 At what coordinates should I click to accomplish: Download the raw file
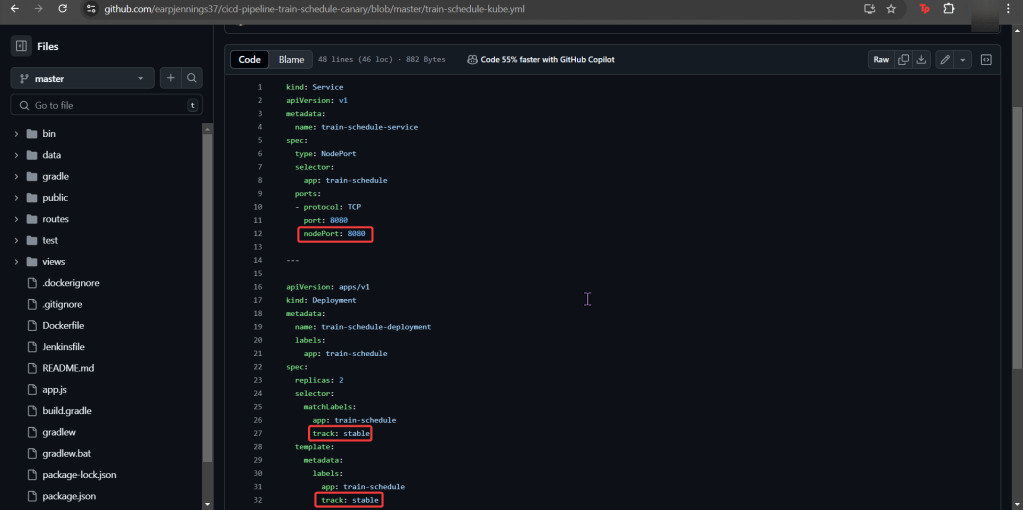pos(921,60)
